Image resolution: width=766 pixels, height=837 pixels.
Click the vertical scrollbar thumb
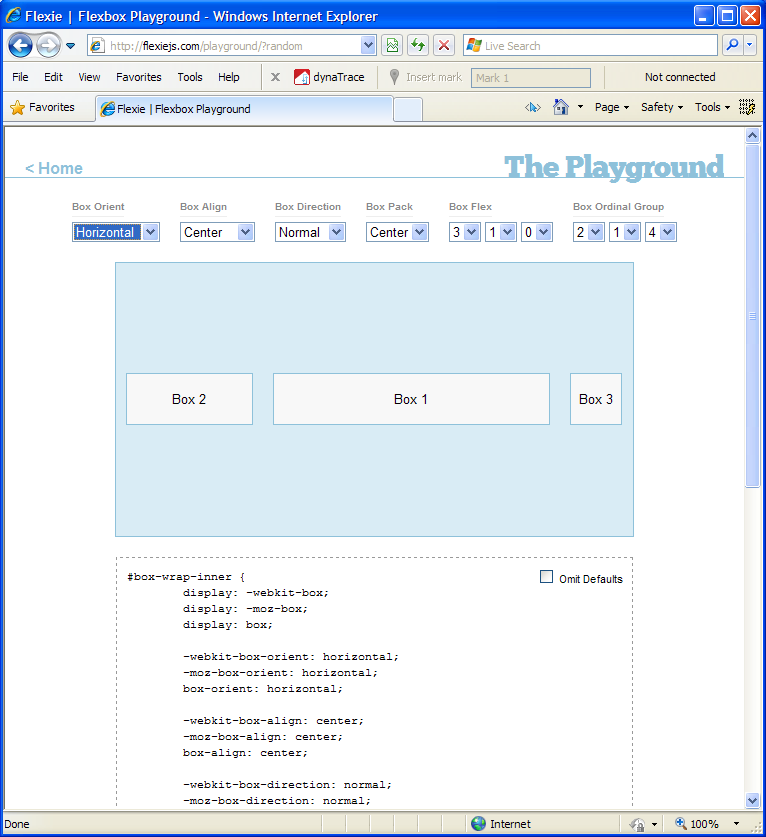click(x=752, y=315)
